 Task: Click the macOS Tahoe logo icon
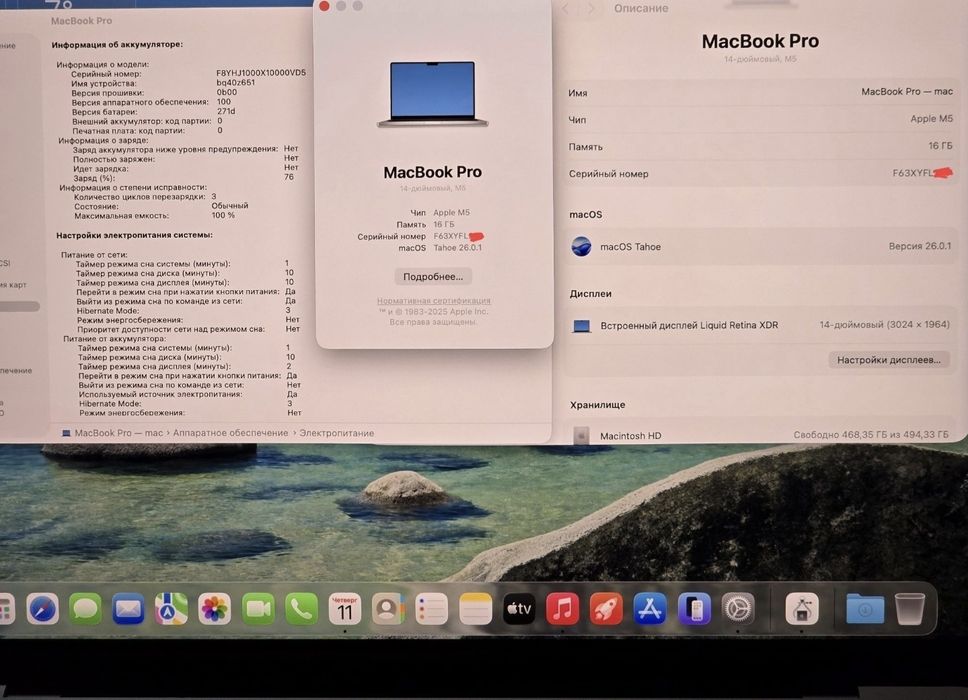tap(581, 246)
